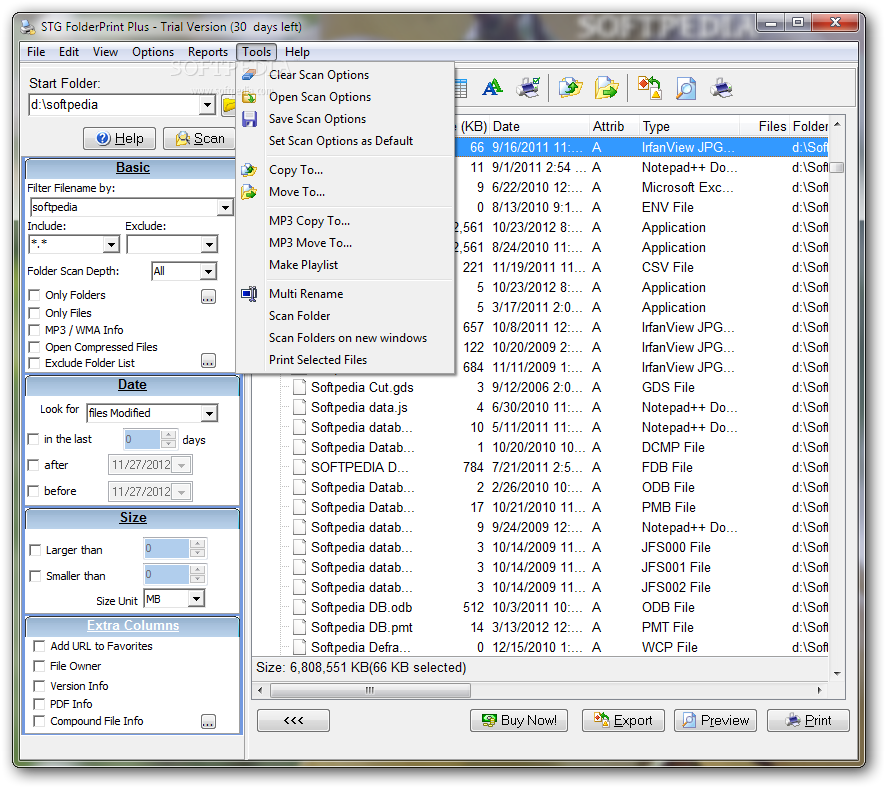Click the icon next to Copy To...

[x=249, y=169]
